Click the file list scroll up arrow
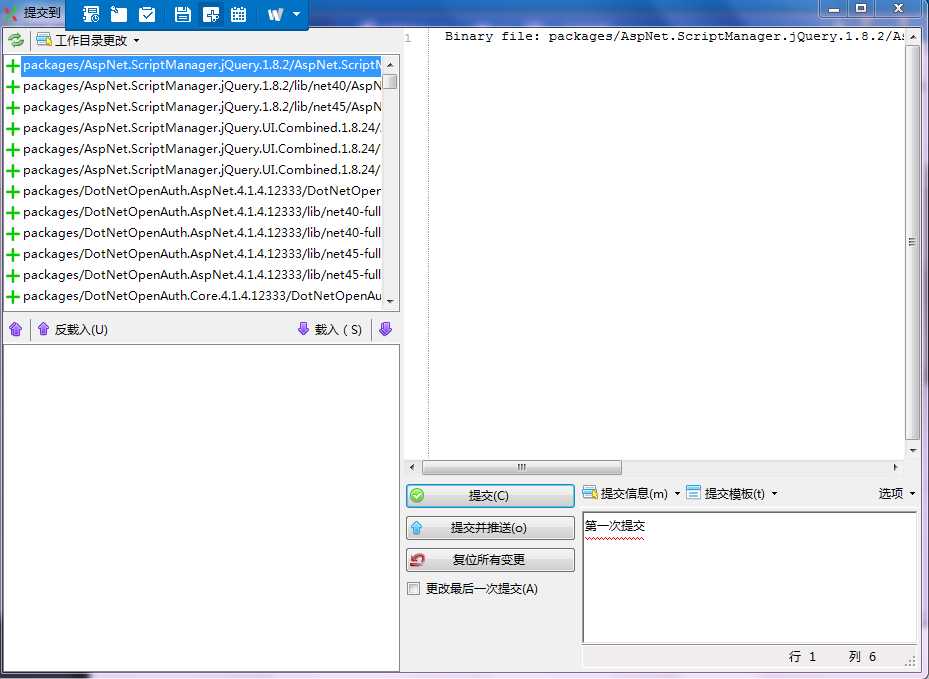This screenshot has width=929, height=679. coord(390,64)
